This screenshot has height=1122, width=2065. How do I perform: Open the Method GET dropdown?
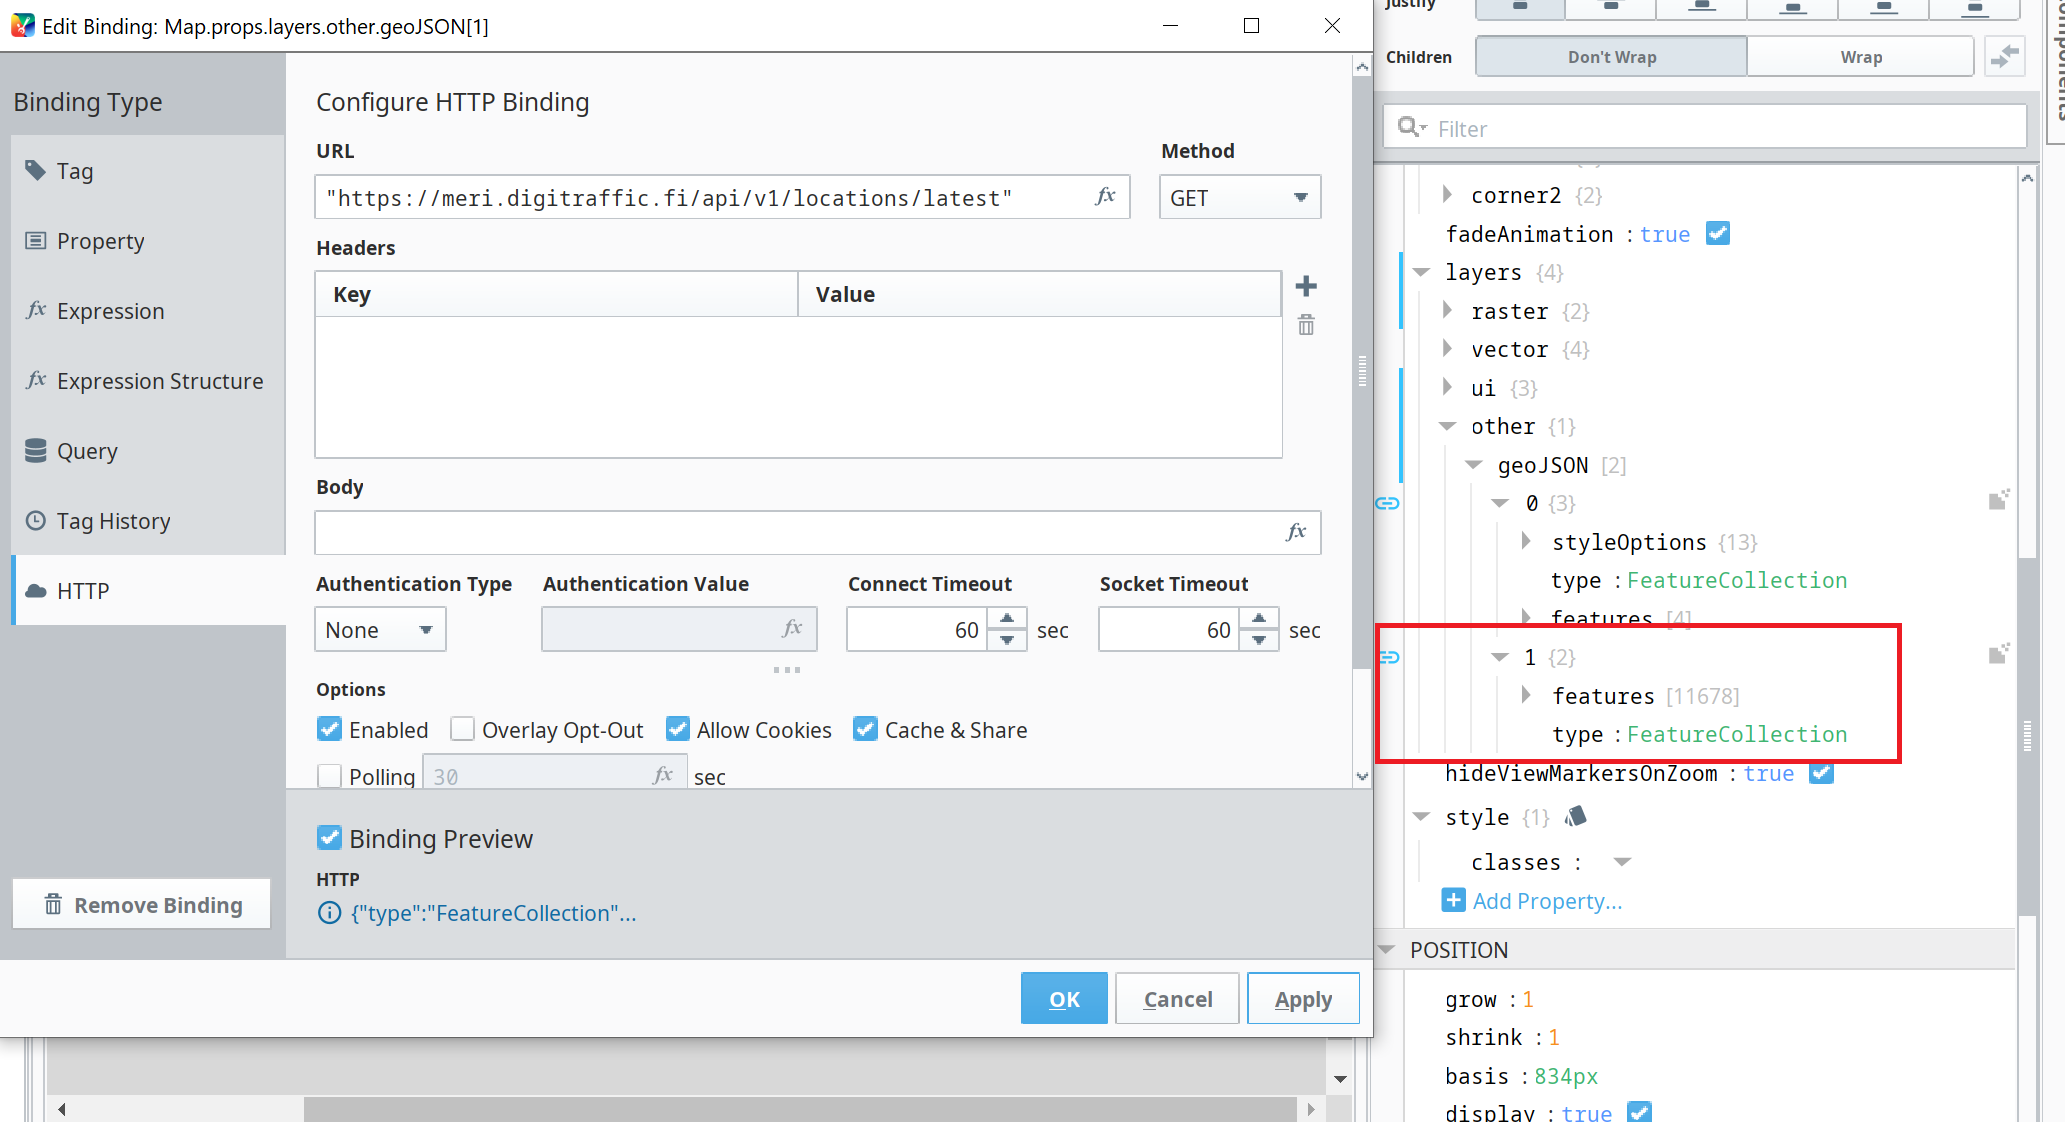[1239, 197]
